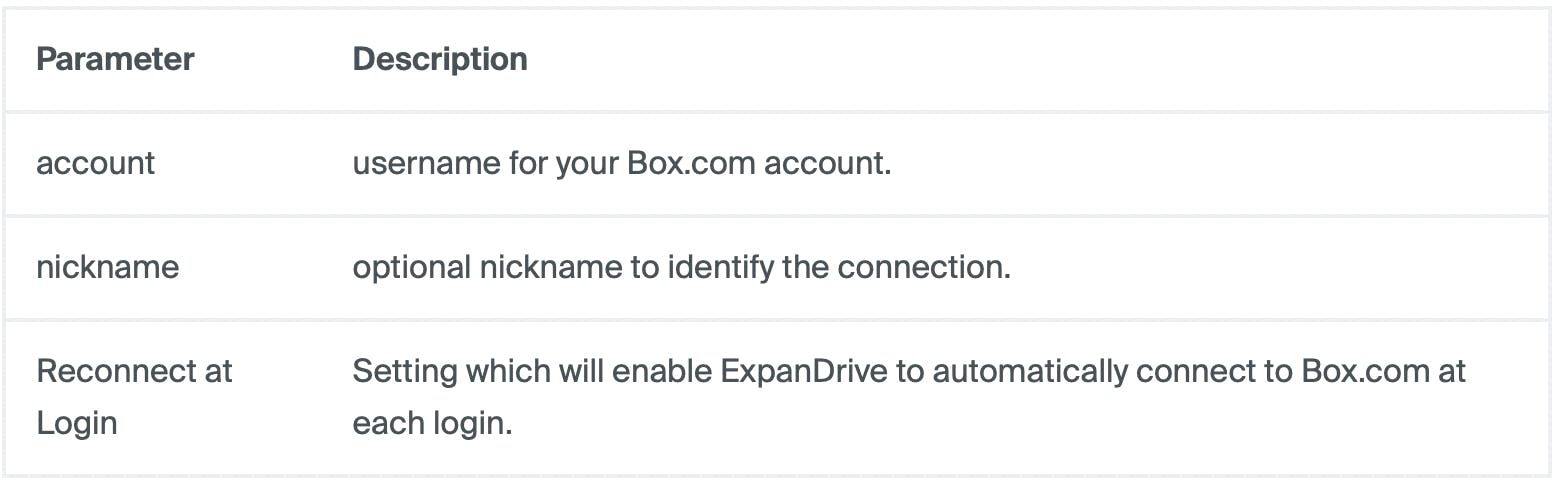The width and height of the screenshot is (1558, 480).
Task: Click the account description text
Action: coord(621,163)
